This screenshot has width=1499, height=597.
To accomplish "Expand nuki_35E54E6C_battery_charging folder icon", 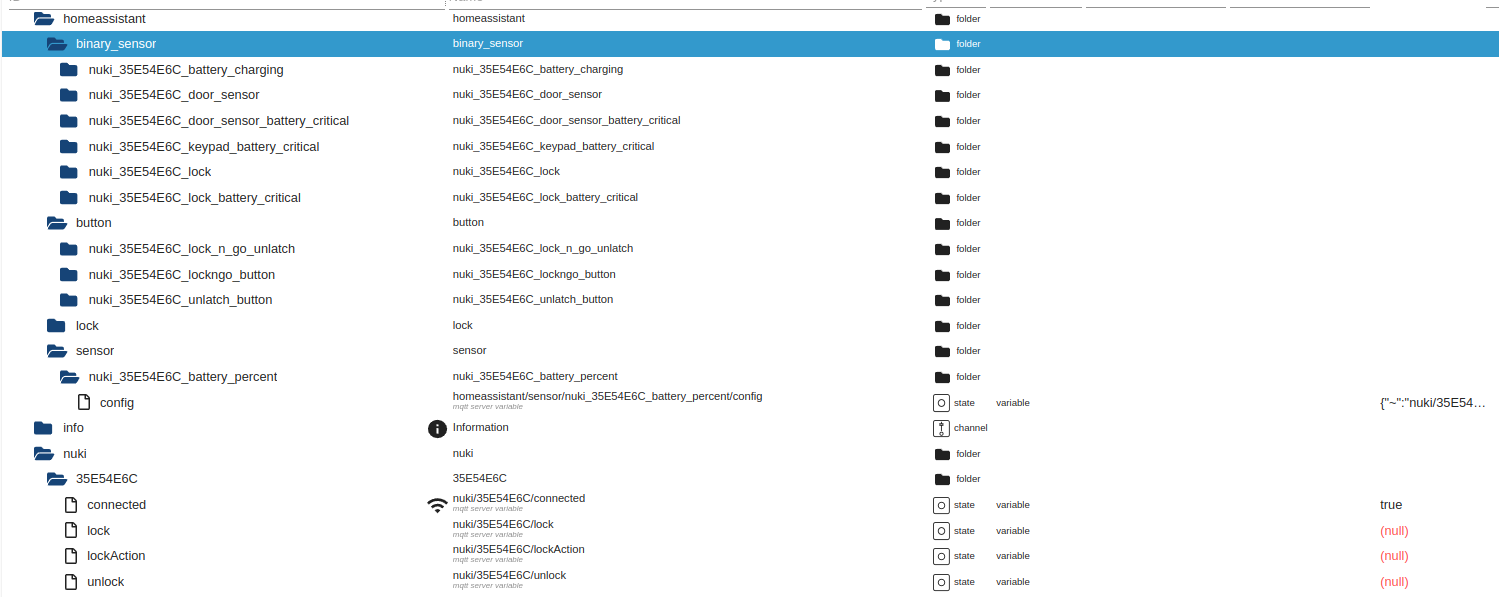I will coord(68,69).
